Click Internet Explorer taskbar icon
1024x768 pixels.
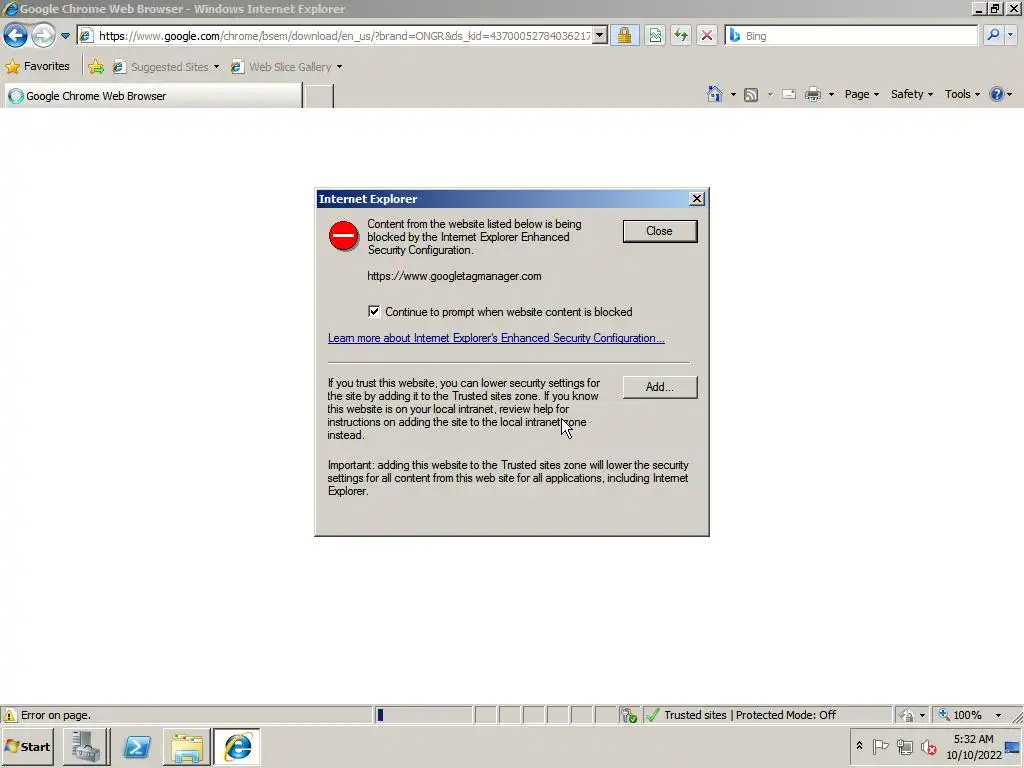point(236,746)
